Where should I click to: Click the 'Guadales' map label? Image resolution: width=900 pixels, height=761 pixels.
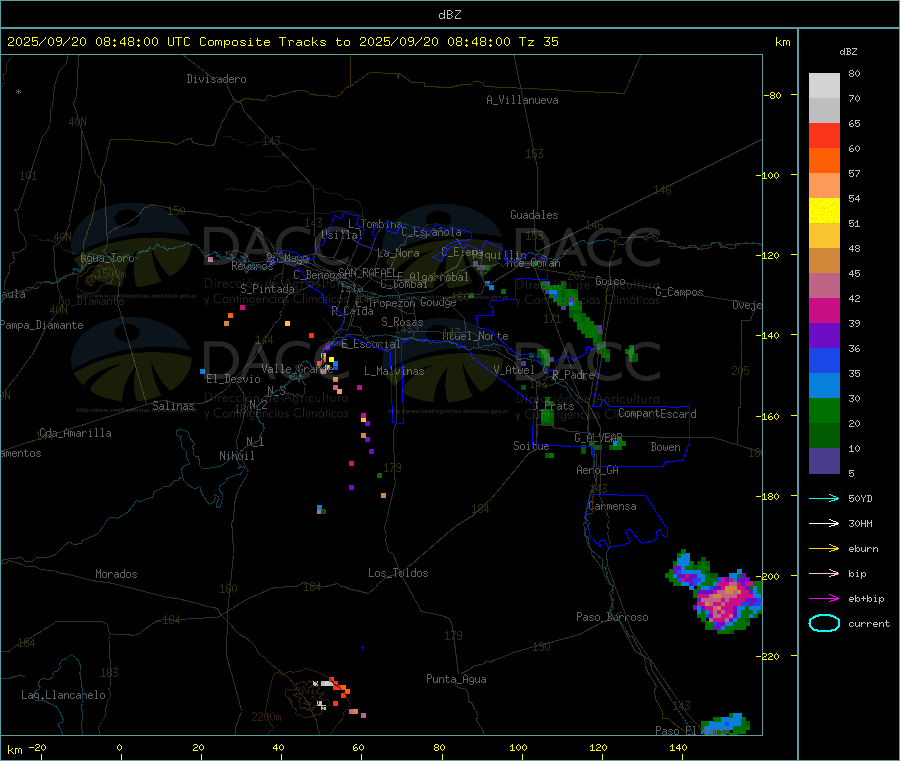pos(534,215)
